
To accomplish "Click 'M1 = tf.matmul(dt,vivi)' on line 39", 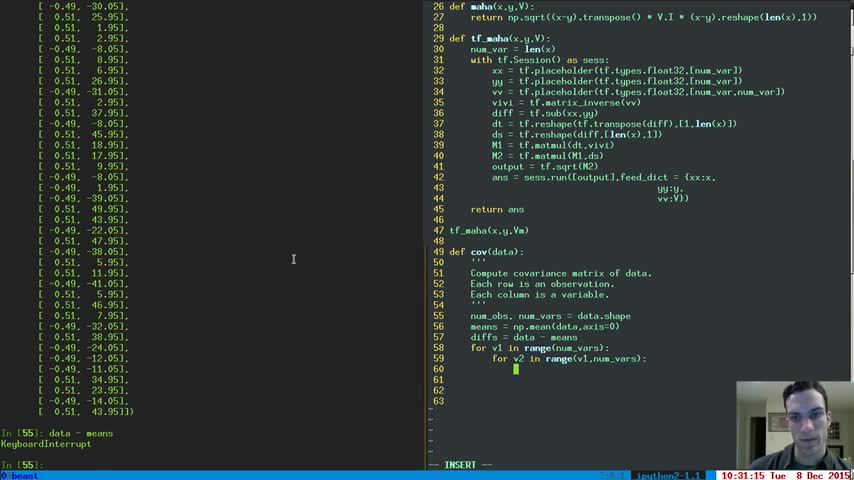I will [553, 145].
